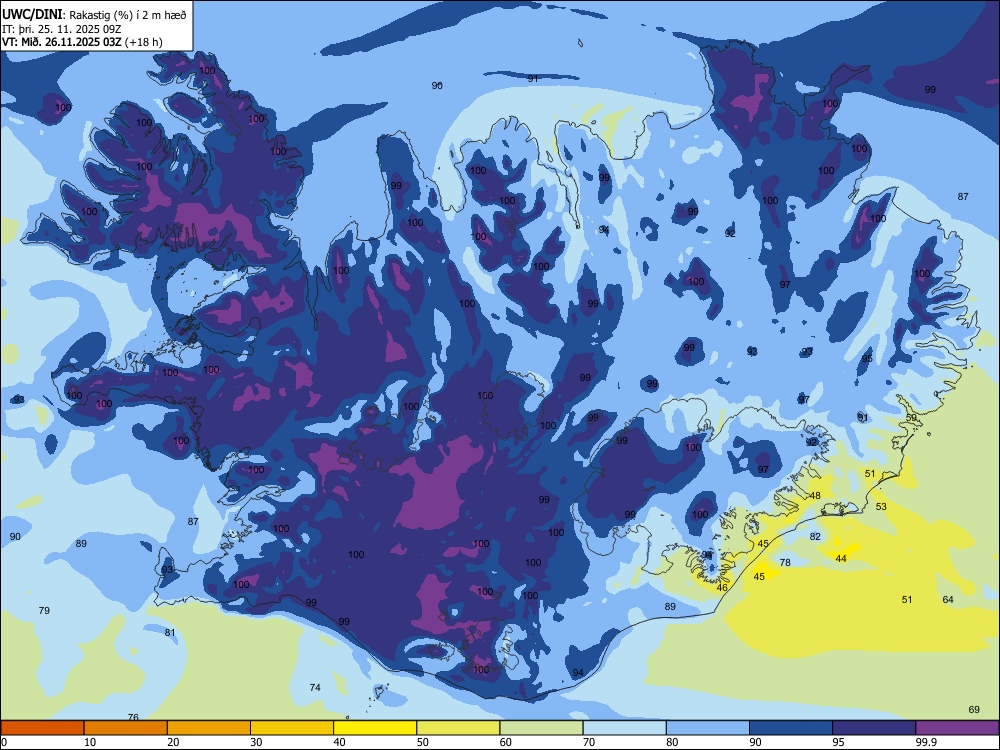
Task: Click the humidity value "48" on the map
Action: click(x=815, y=496)
